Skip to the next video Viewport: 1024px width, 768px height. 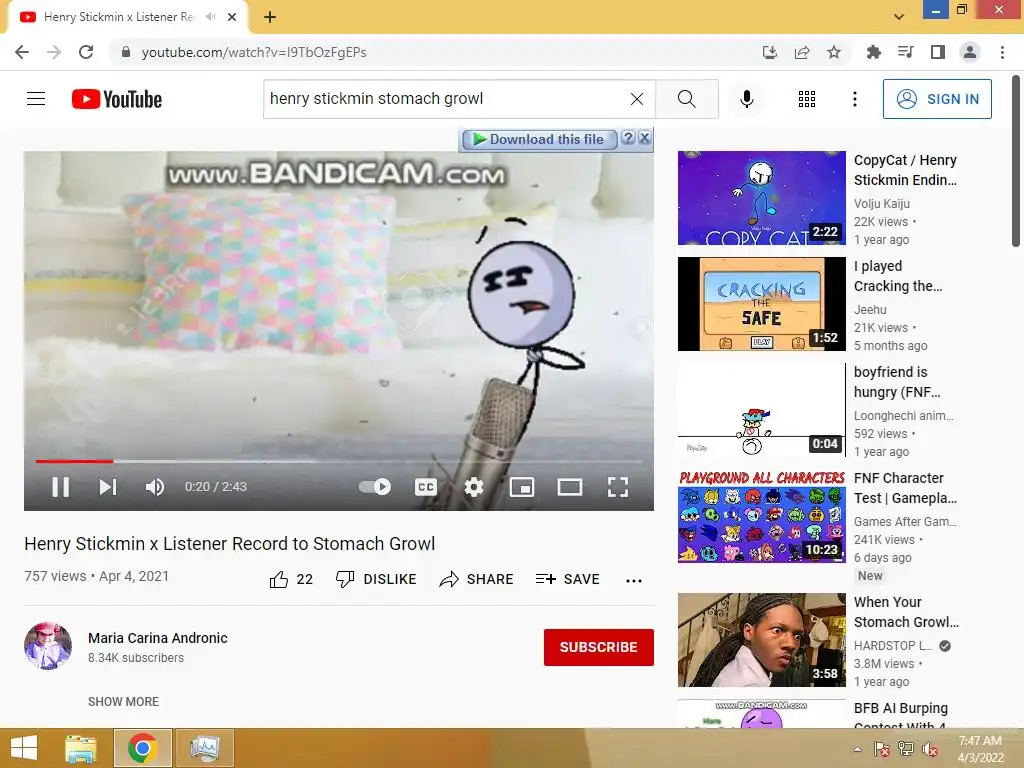tap(108, 487)
